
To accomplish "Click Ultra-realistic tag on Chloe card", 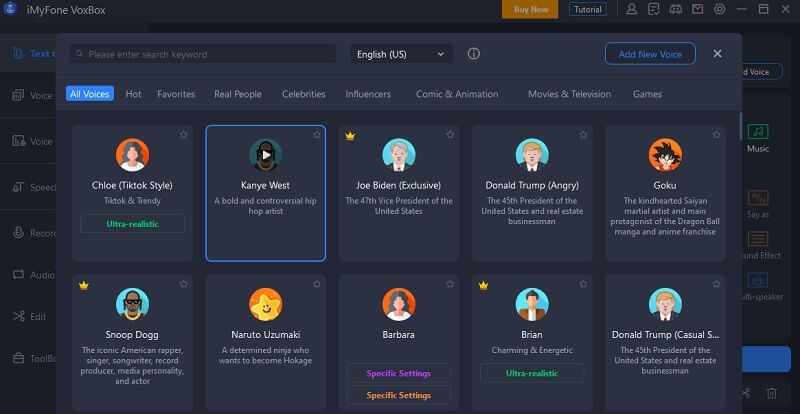I will 133,224.
